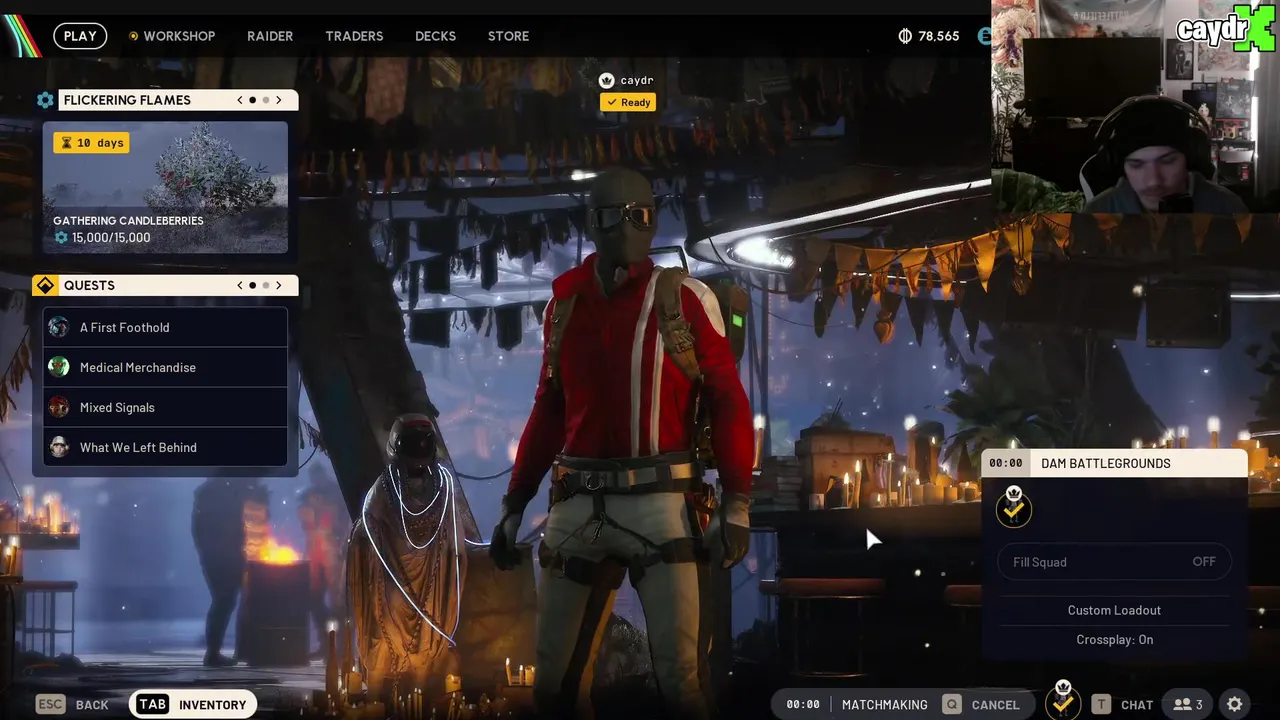This screenshot has height=720, width=1280.
Task: Click the blue icon beside 15,000/15,000
Action: [61, 238]
